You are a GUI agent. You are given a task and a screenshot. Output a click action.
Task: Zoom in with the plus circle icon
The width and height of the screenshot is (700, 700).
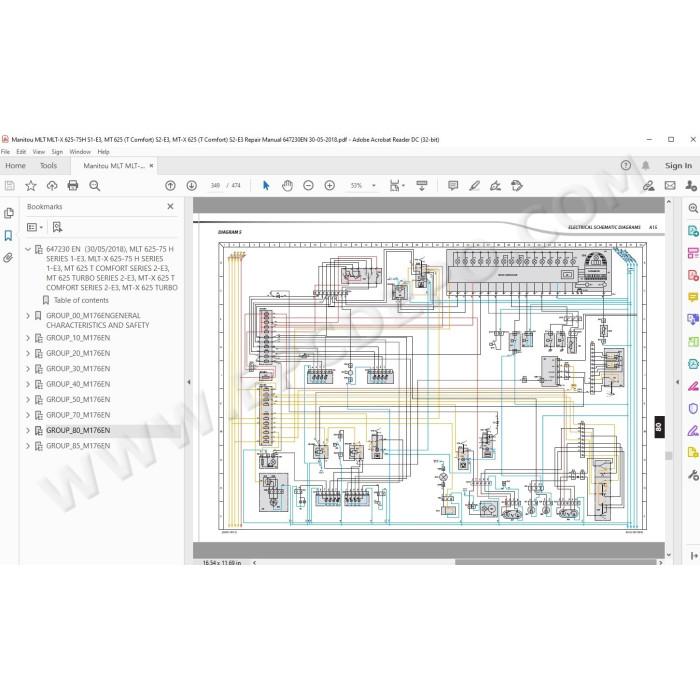pyautogui.click(x=329, y=185)
